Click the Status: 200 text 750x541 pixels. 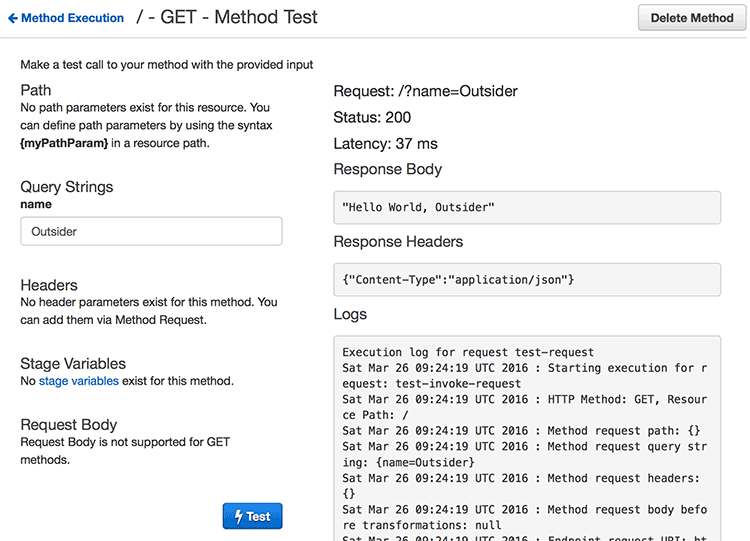point(372,117)
